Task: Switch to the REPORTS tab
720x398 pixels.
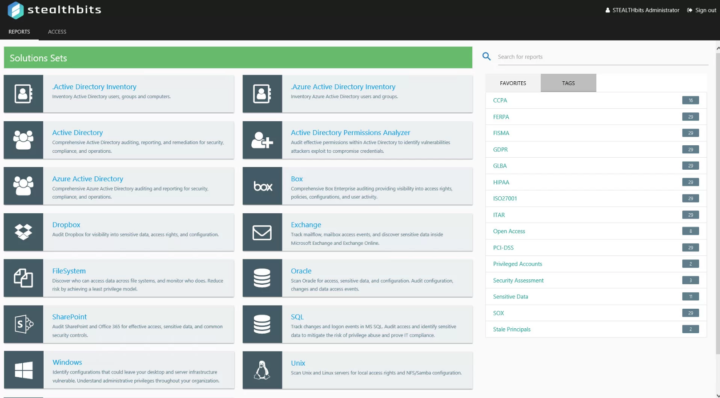Action: [x=19, y=32]
